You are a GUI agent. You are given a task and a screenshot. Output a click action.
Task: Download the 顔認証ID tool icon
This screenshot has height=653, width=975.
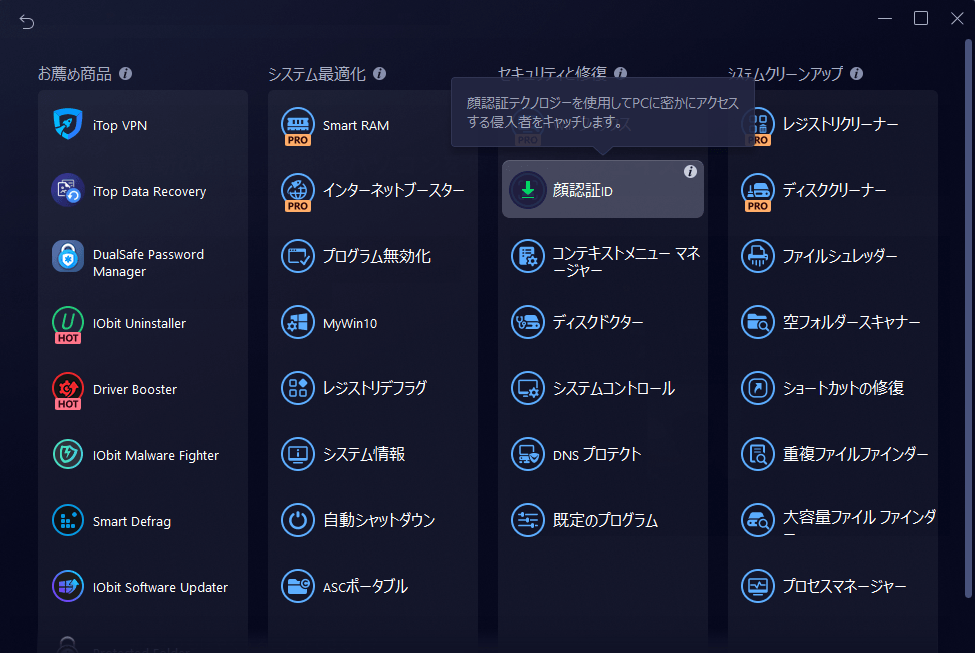click(528, 190)
